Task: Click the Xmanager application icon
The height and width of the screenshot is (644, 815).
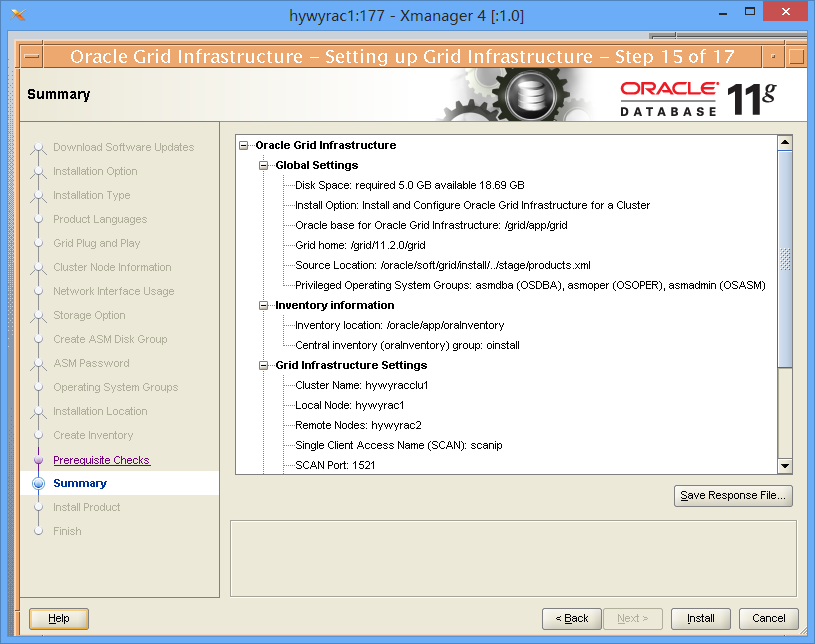Action: tap(18, 15)
